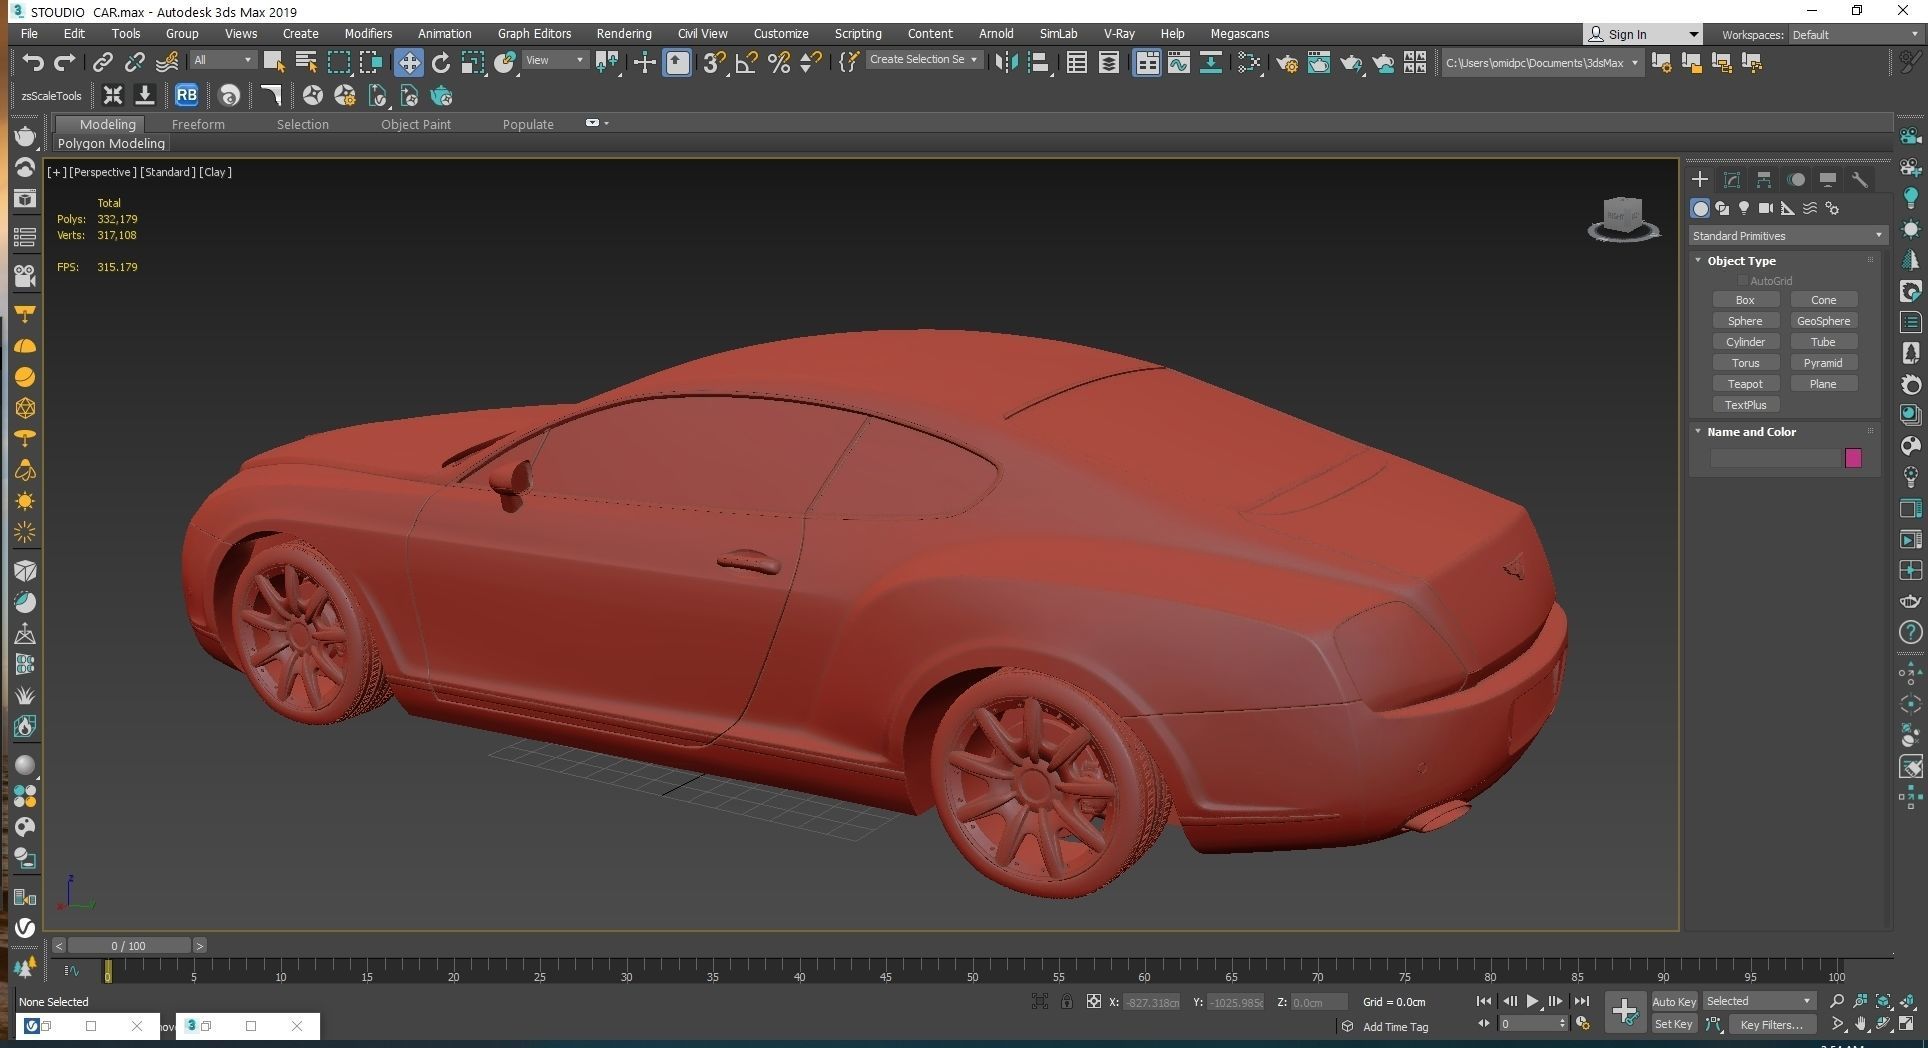Toggle the Auto Key mode button
This screenshot has height=1048, width=1928.
pos(1674,1001)
